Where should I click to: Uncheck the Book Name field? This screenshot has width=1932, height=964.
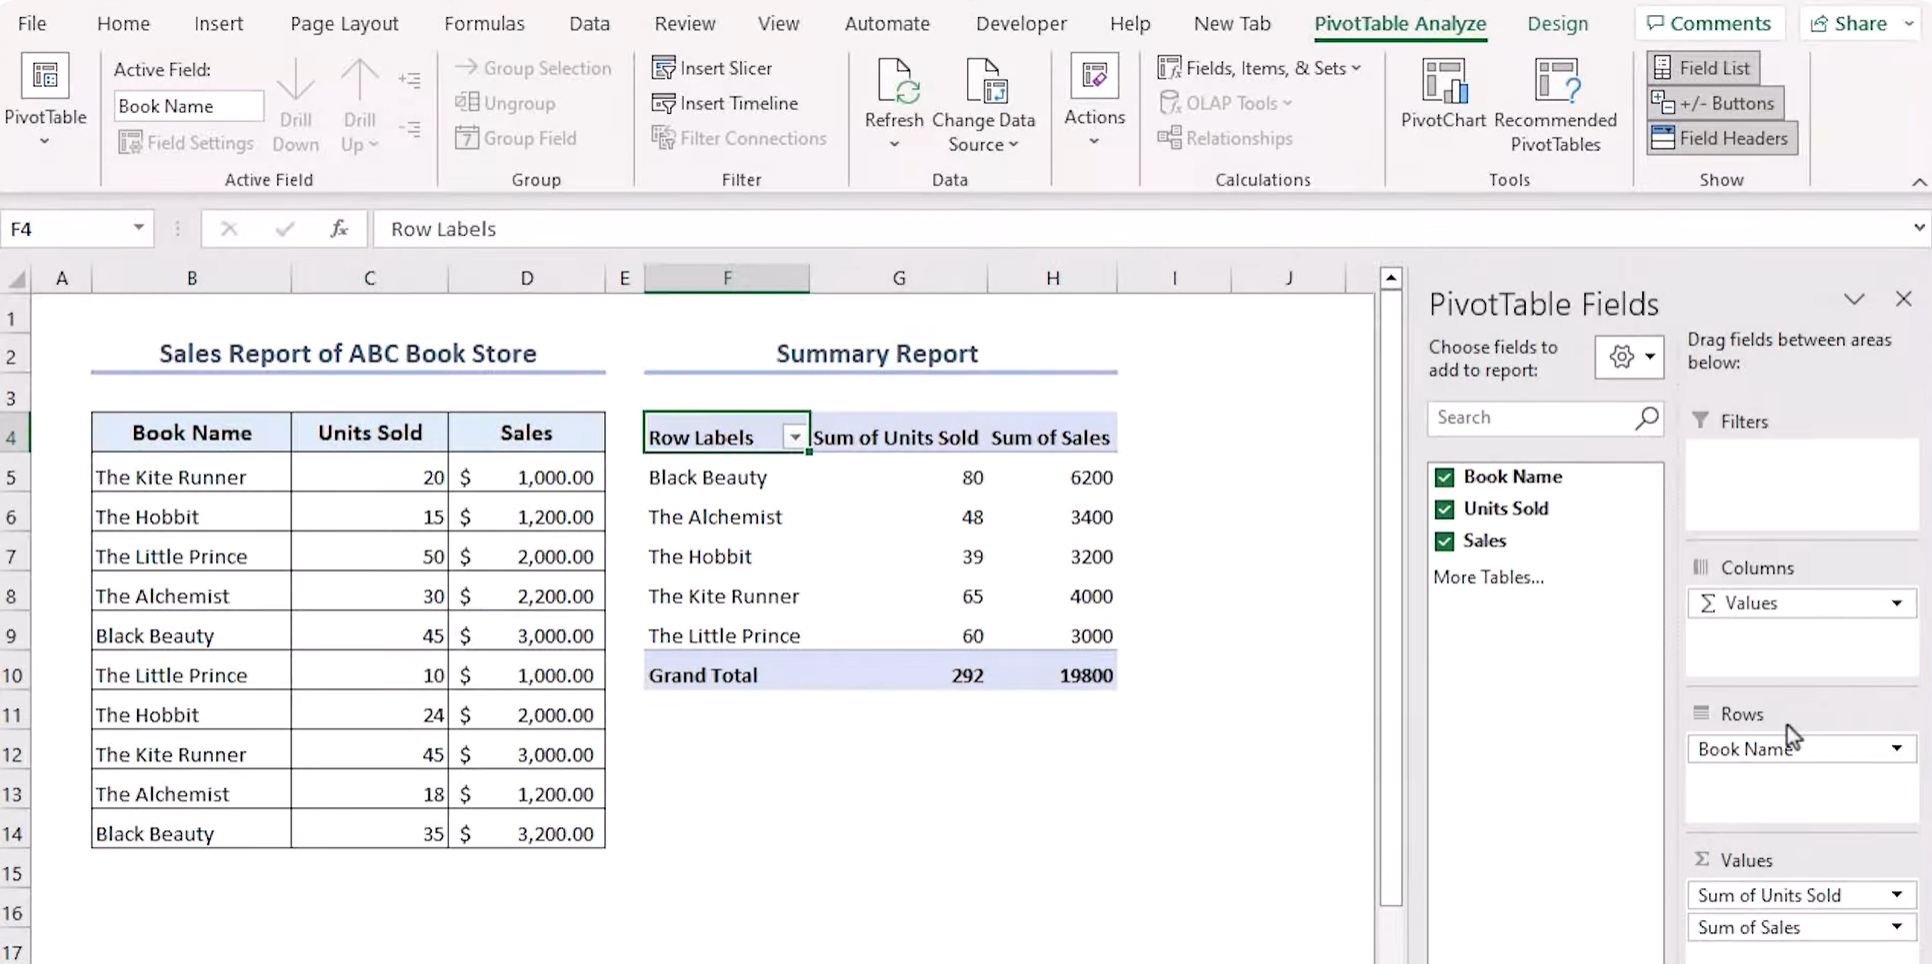point(1444,477)
